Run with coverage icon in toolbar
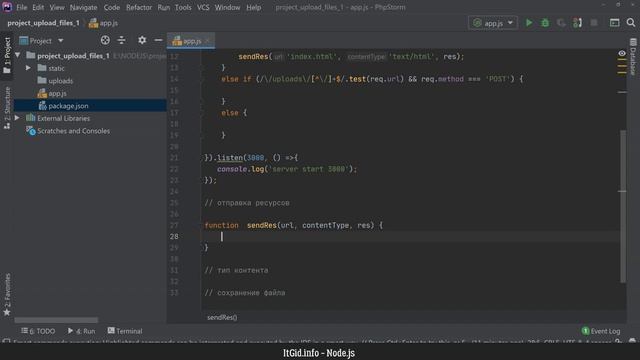 point(561,23)
